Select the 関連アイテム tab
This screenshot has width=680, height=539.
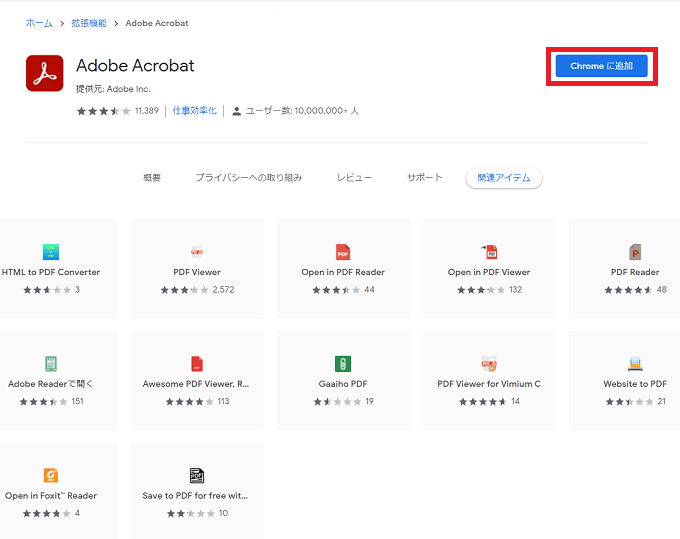click(504, 178)
